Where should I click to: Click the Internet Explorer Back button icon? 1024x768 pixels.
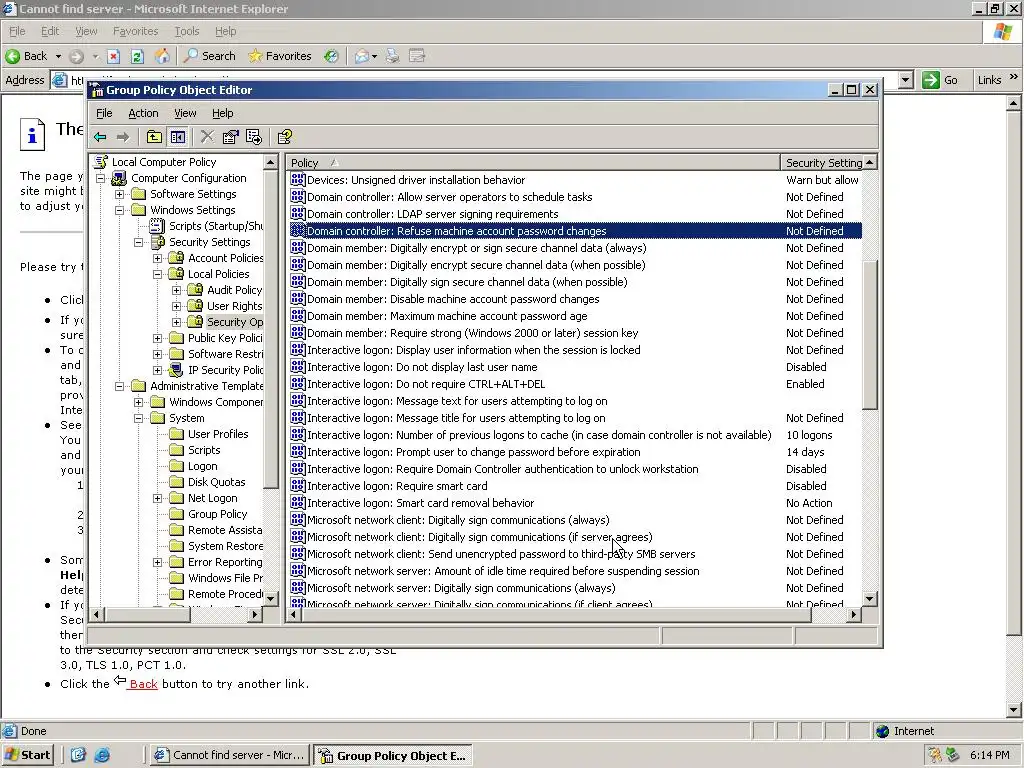[12, 56]
